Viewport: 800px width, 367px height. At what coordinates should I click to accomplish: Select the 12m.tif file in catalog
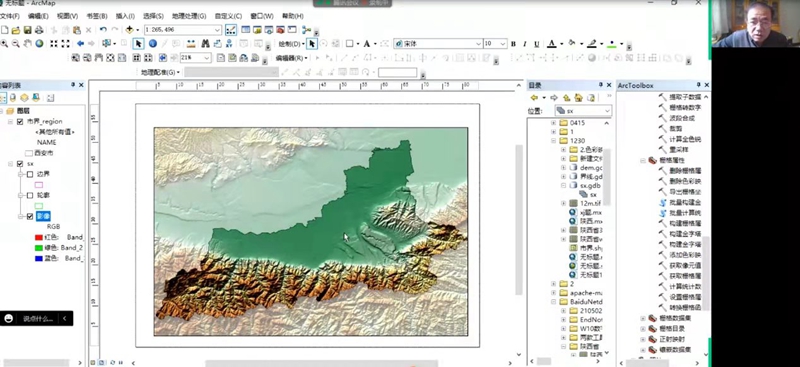[591, 203]
